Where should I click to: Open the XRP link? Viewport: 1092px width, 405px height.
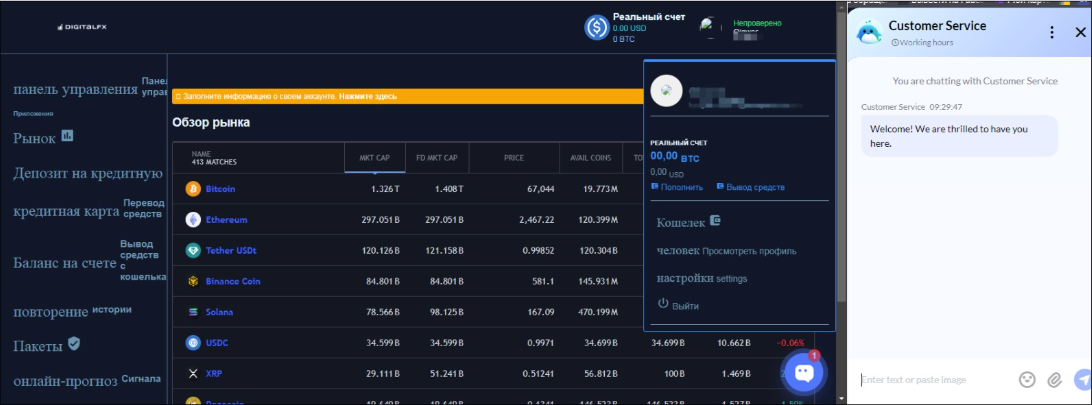tap(214, 374)
